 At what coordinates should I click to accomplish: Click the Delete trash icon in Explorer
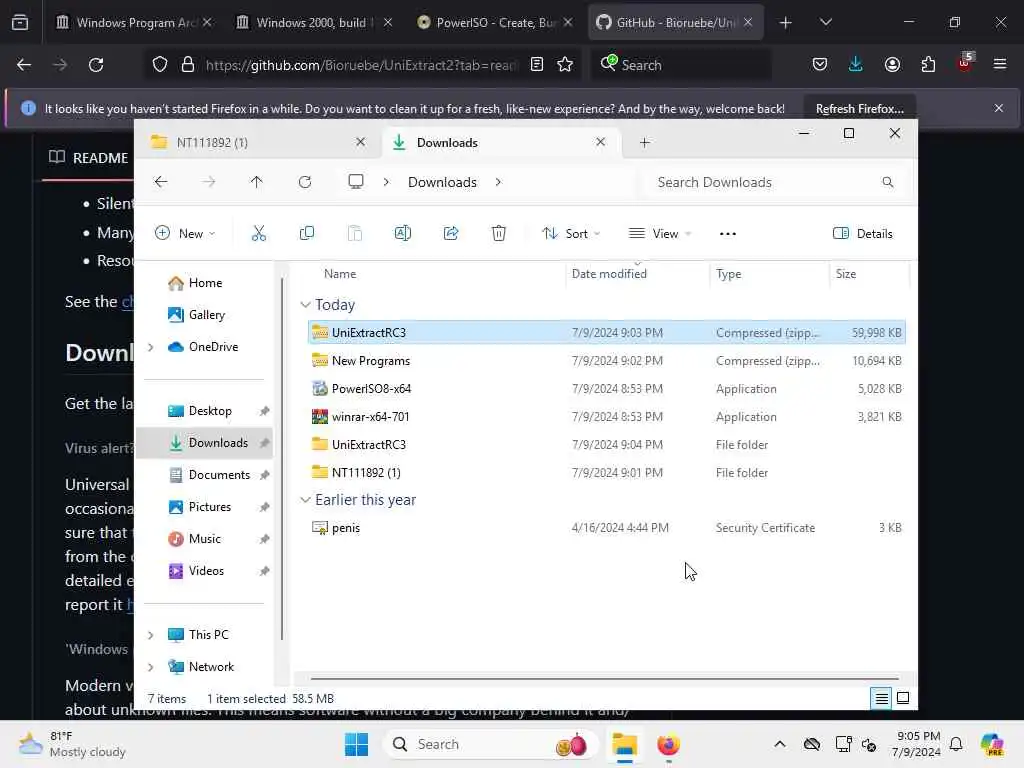pos(498,233)
